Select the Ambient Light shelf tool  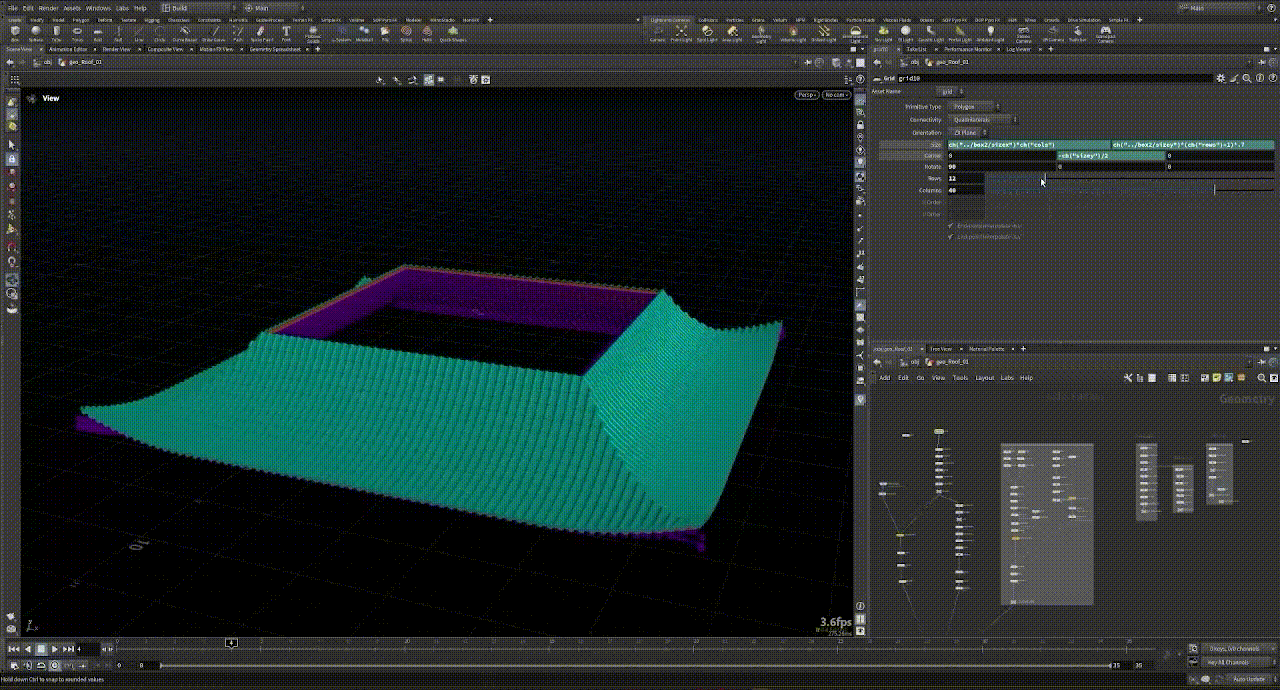990,32
